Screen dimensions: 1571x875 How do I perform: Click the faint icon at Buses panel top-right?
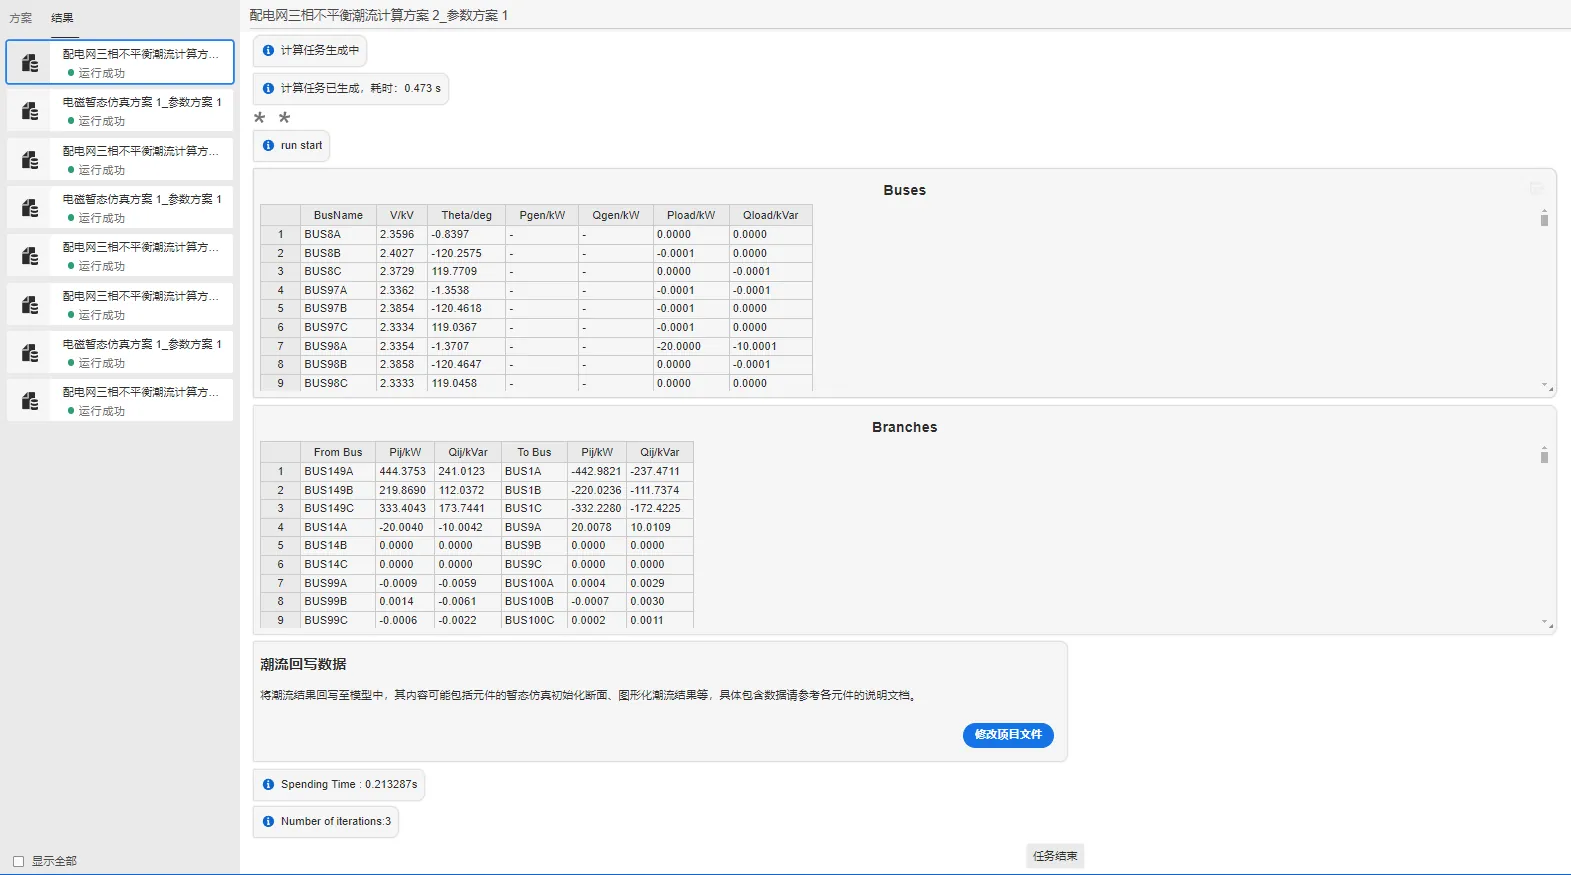[1536, 189]
